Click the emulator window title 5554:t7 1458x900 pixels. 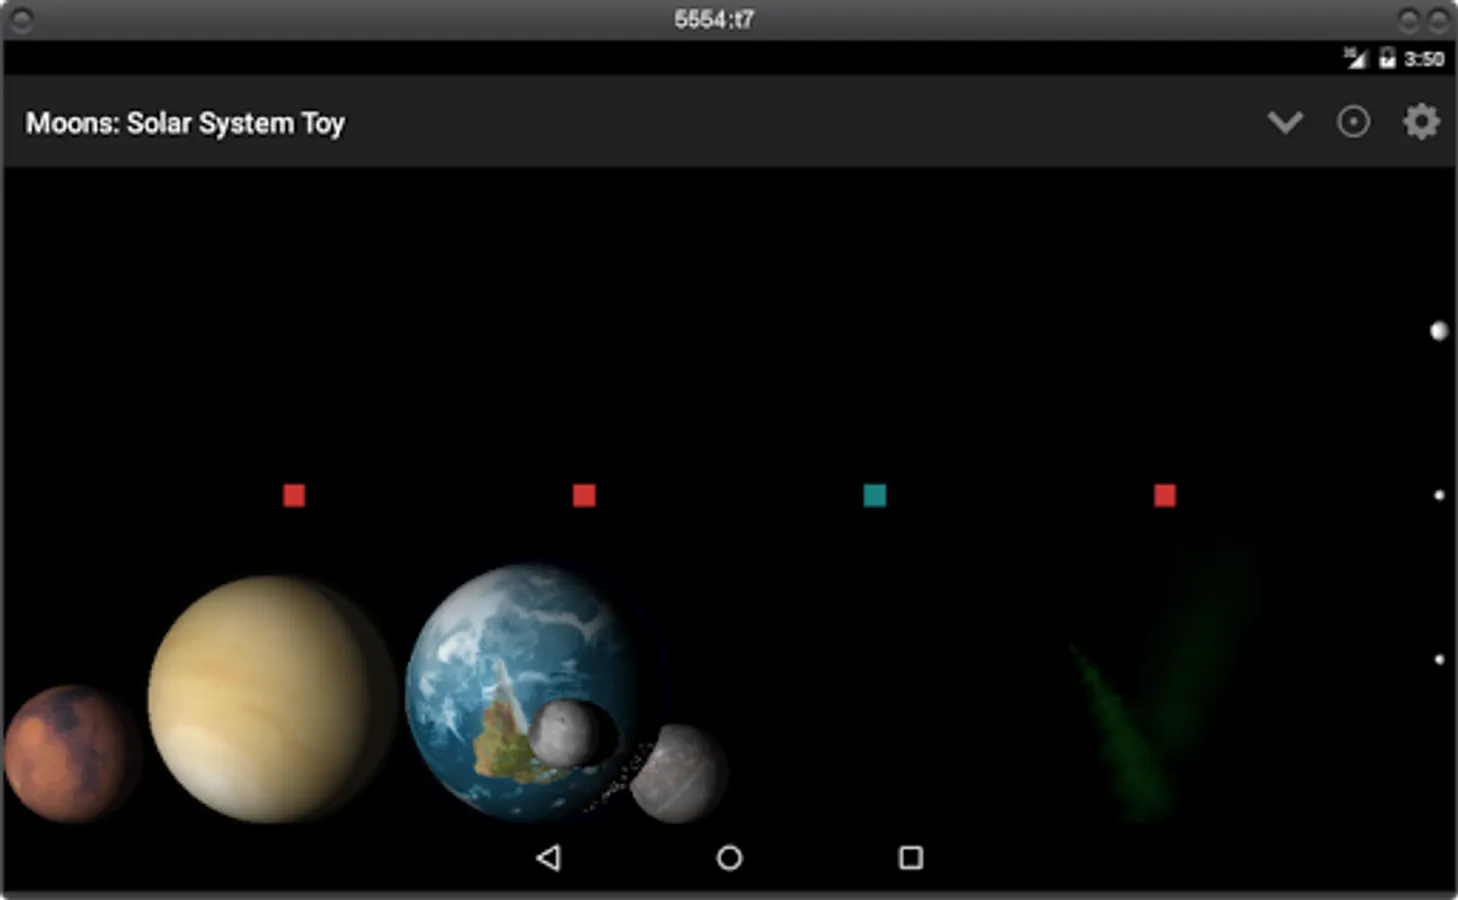tap(714, 19)
